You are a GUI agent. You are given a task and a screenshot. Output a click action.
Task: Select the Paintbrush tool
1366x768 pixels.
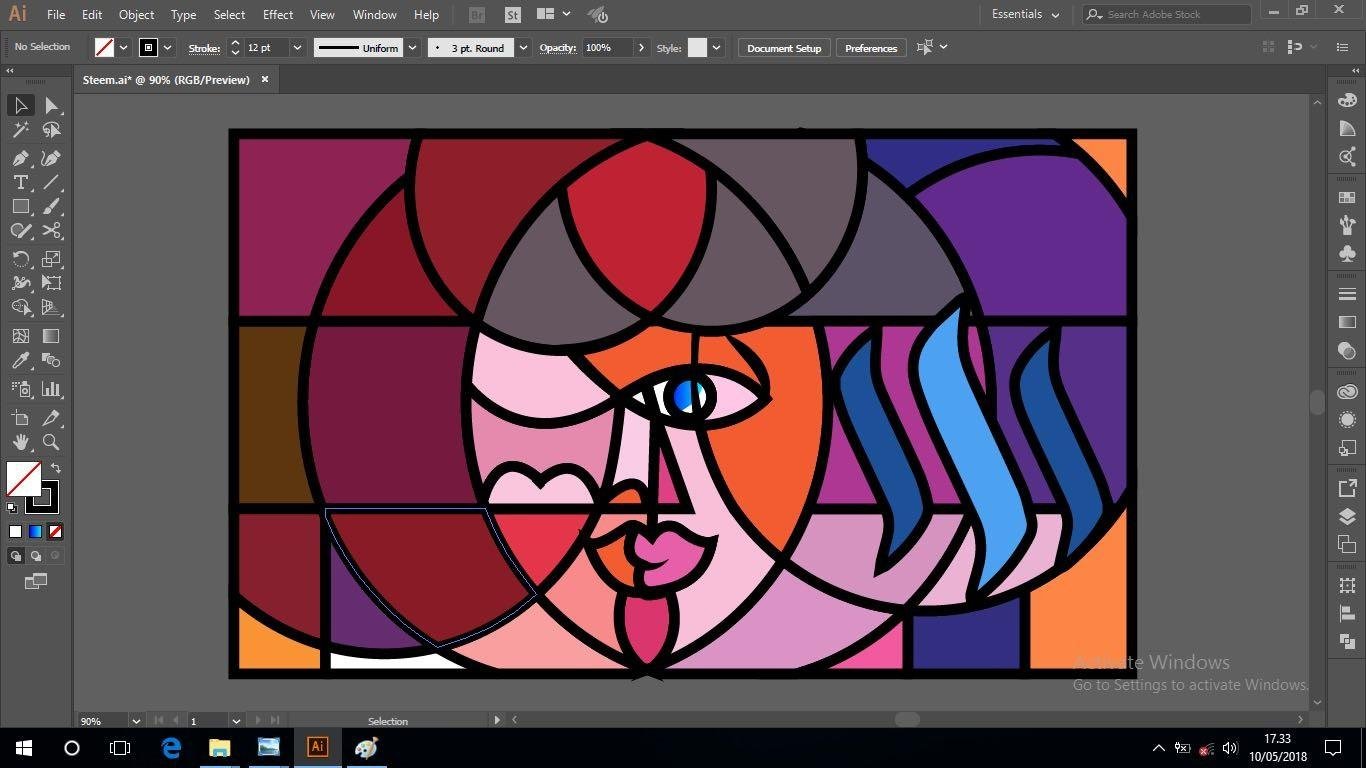tap(51, 206)
